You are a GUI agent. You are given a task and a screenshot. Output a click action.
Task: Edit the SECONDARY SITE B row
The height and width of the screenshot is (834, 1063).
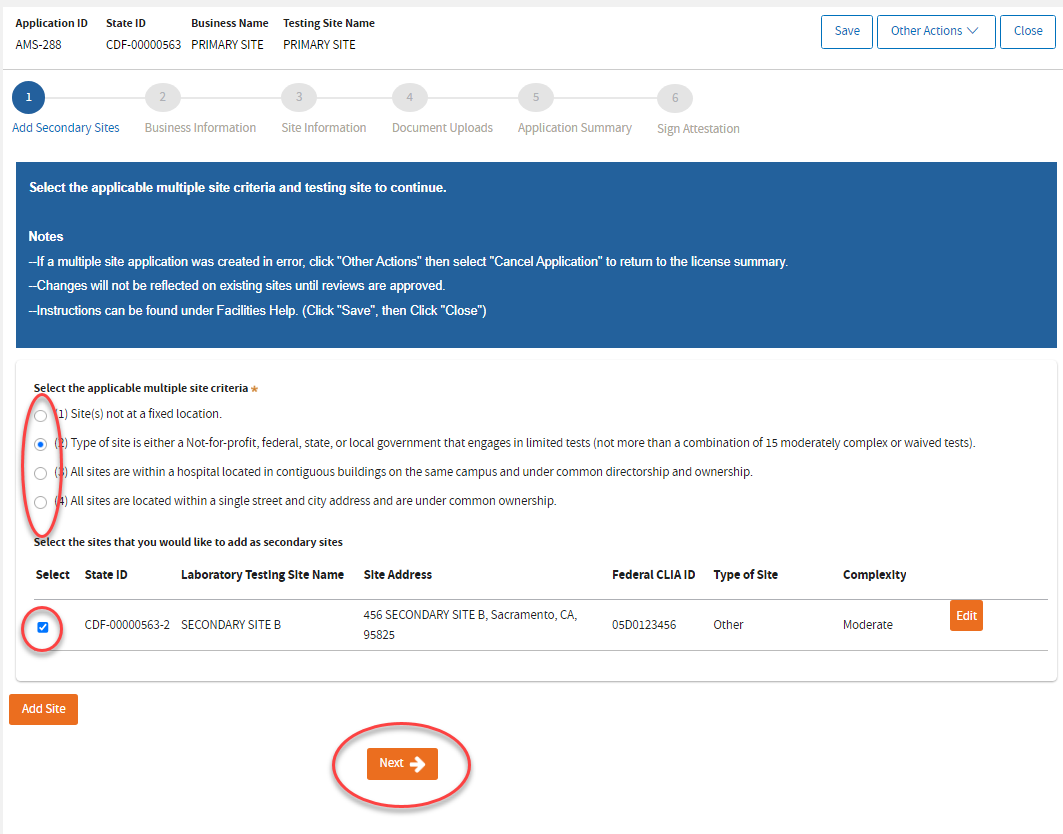coord(966,616)
